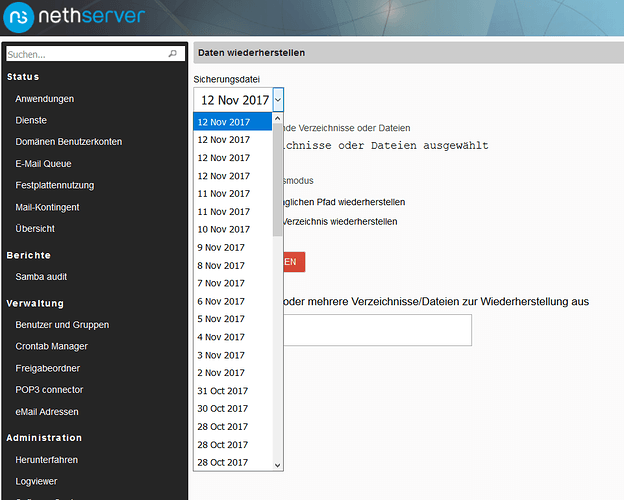
Task: Select the highlighted 12 Nov 2017 entry
Action: coord(233,122)
